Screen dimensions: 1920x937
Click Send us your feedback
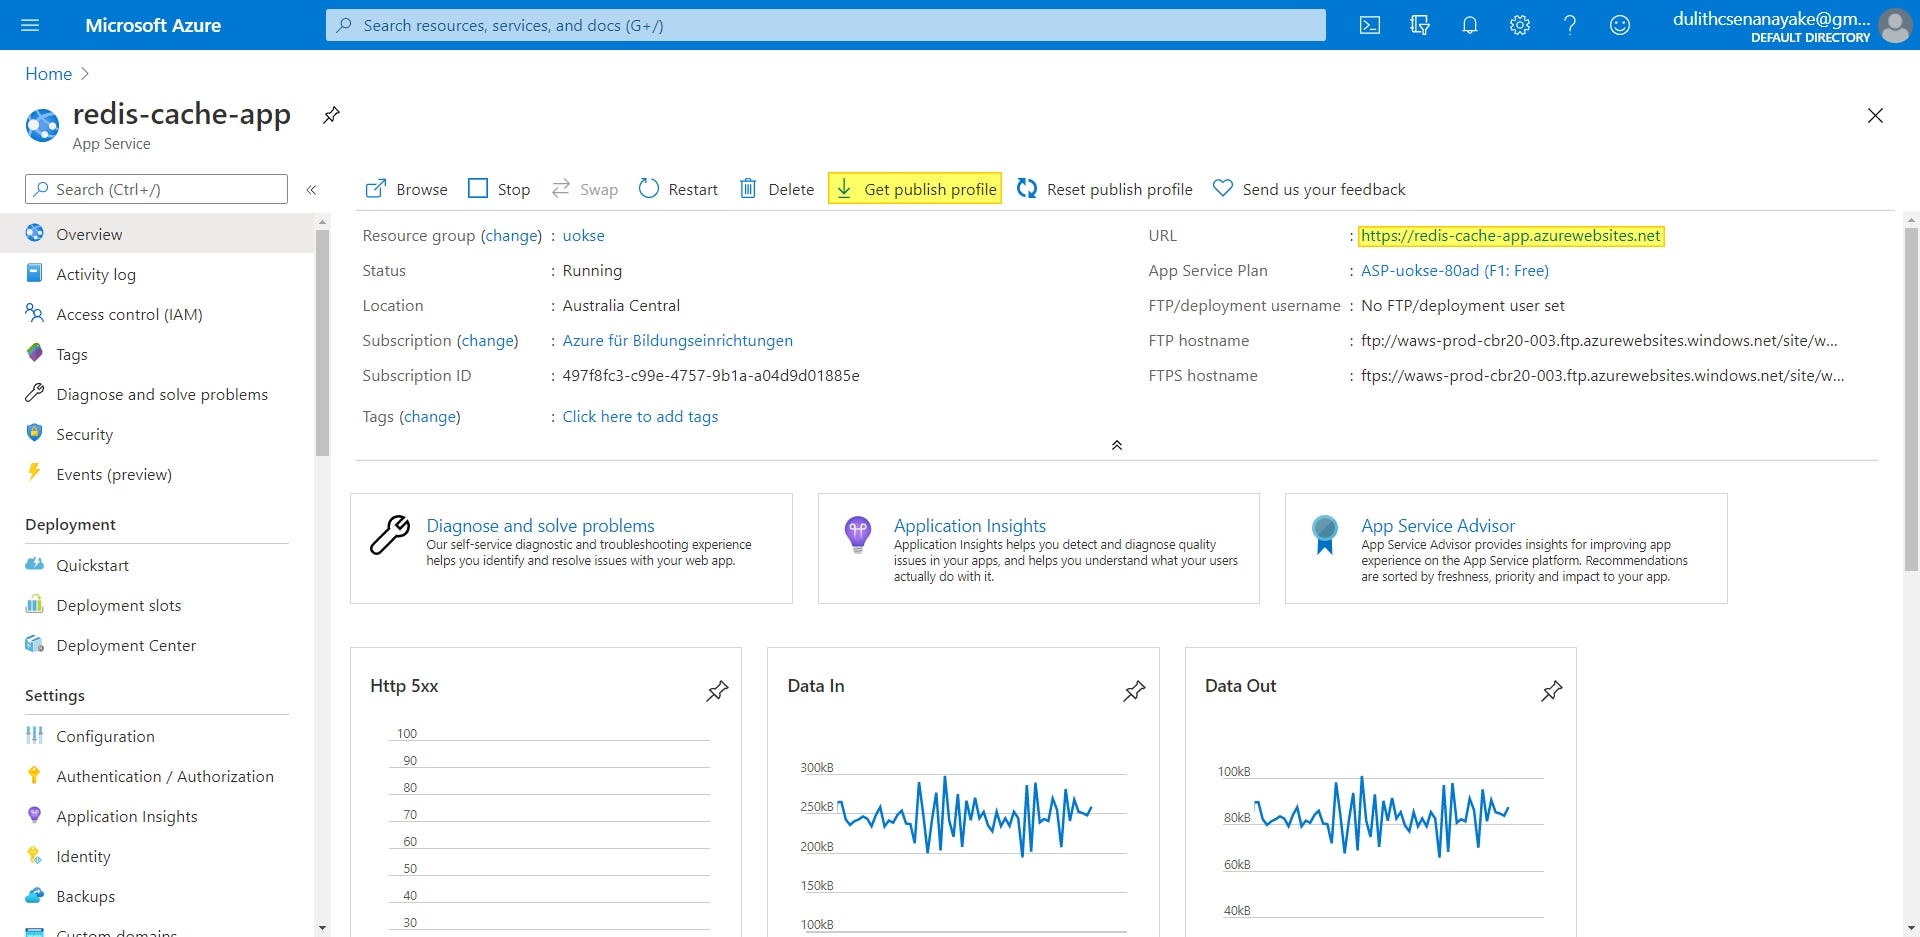(1309, 189)
